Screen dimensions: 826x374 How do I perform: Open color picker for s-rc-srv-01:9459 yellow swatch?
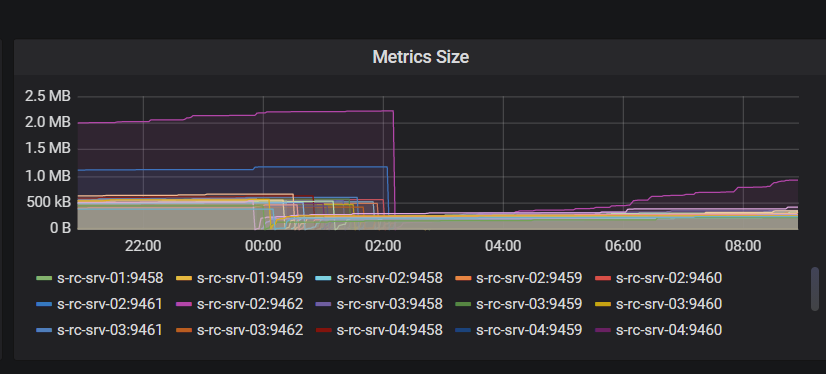click(x=184, y=278)
